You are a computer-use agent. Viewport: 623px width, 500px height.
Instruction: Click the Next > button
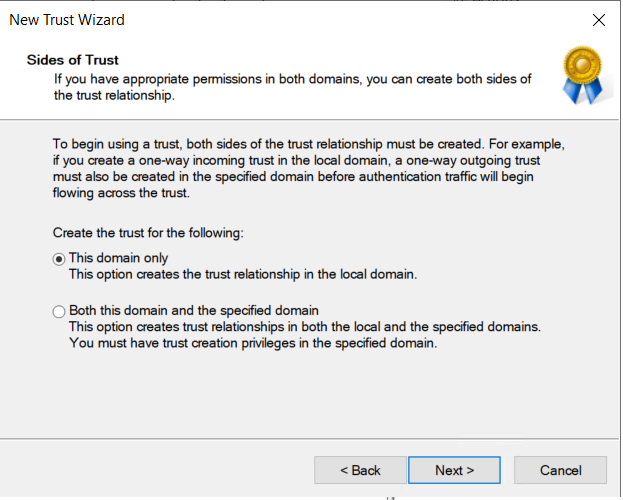(x=454, y=470)
